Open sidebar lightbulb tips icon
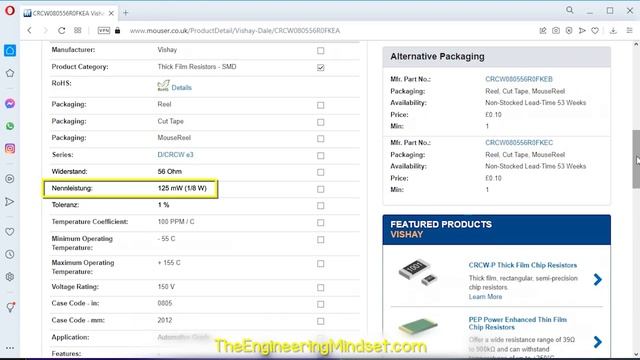 point(10,307)
